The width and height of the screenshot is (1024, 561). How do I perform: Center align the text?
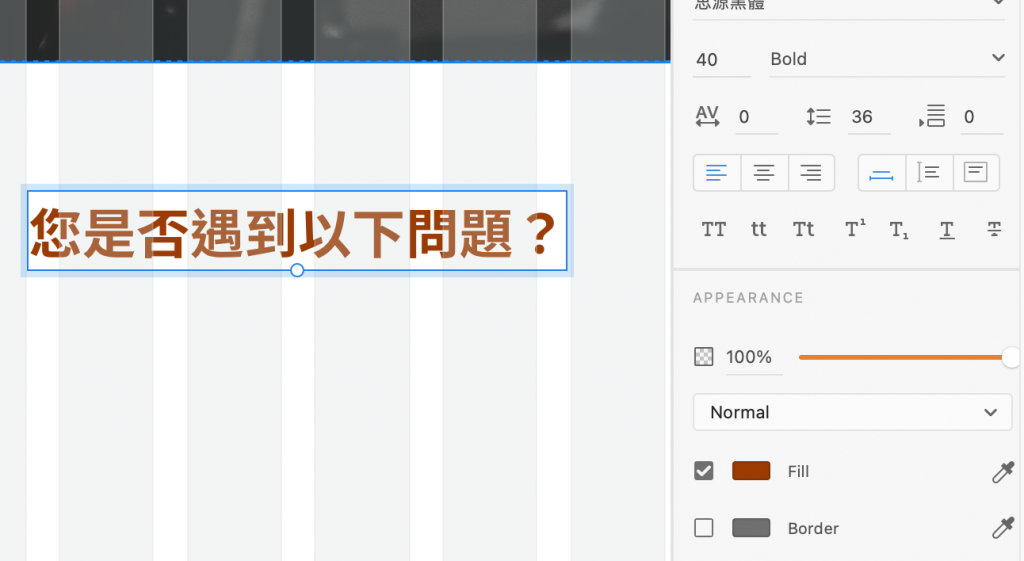[x=764, y=173]
